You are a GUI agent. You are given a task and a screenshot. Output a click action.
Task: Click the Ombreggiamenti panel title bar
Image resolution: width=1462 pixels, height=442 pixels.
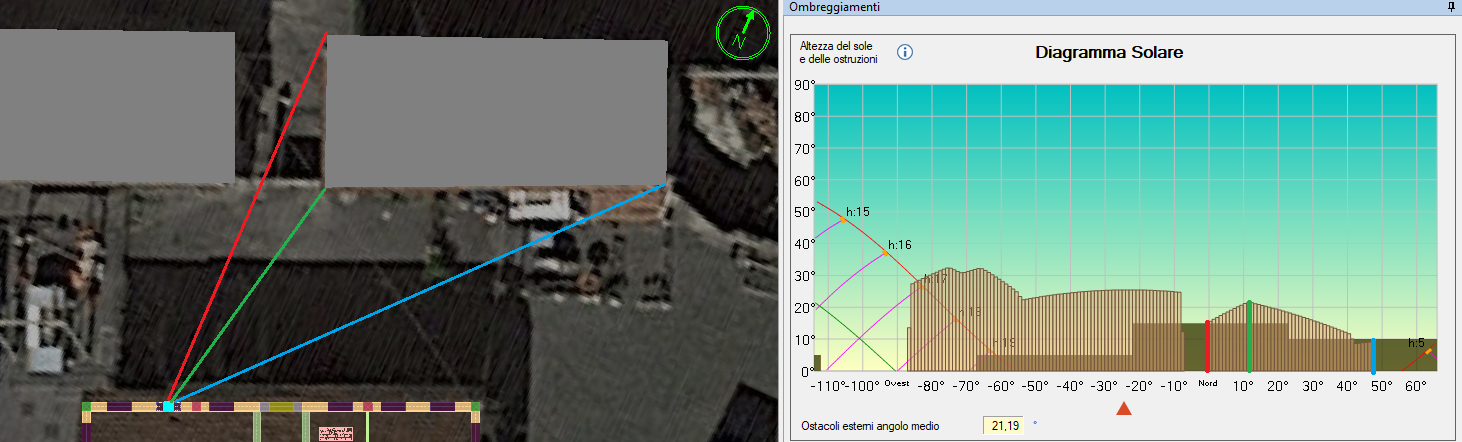click(1100, 7)
